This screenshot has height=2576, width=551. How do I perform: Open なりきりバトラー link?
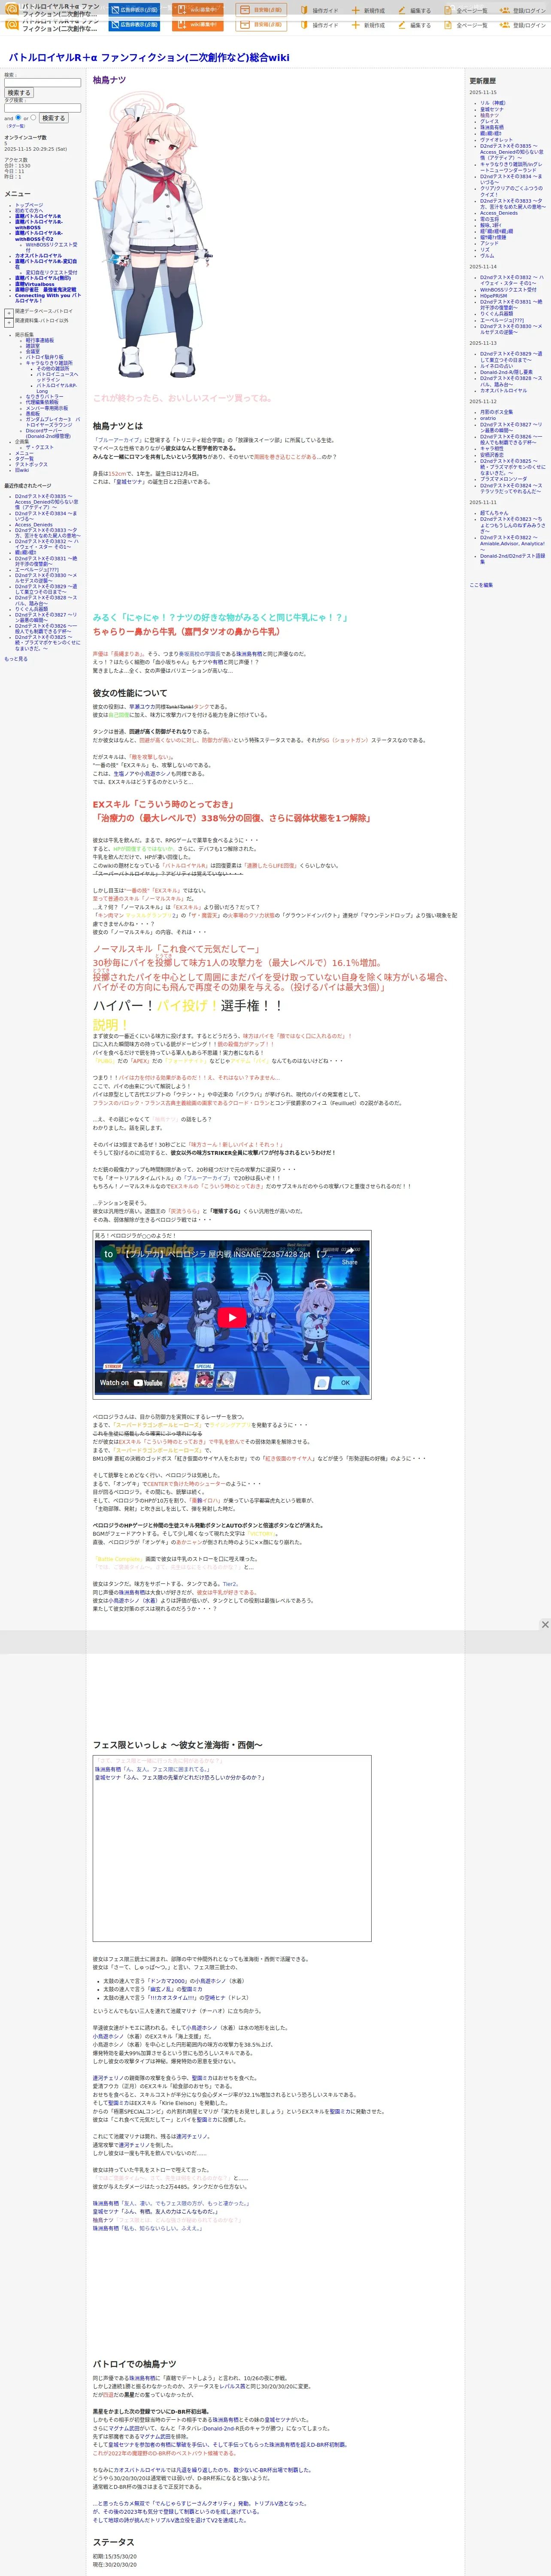[44, 397]
